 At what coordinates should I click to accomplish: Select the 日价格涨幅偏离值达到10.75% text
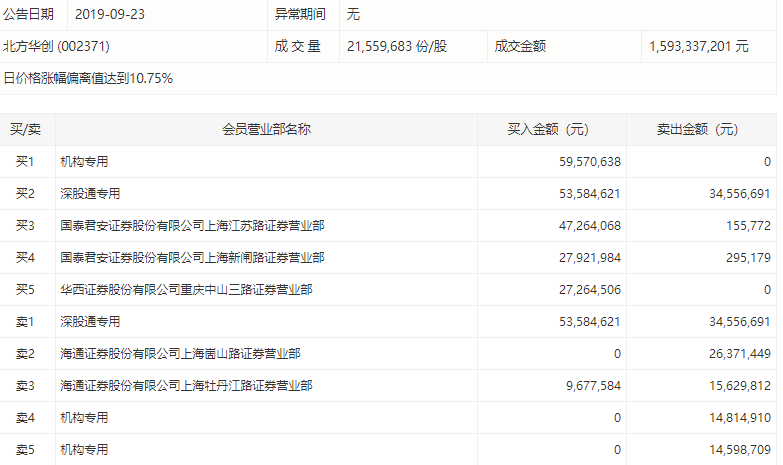coord(88,78)
